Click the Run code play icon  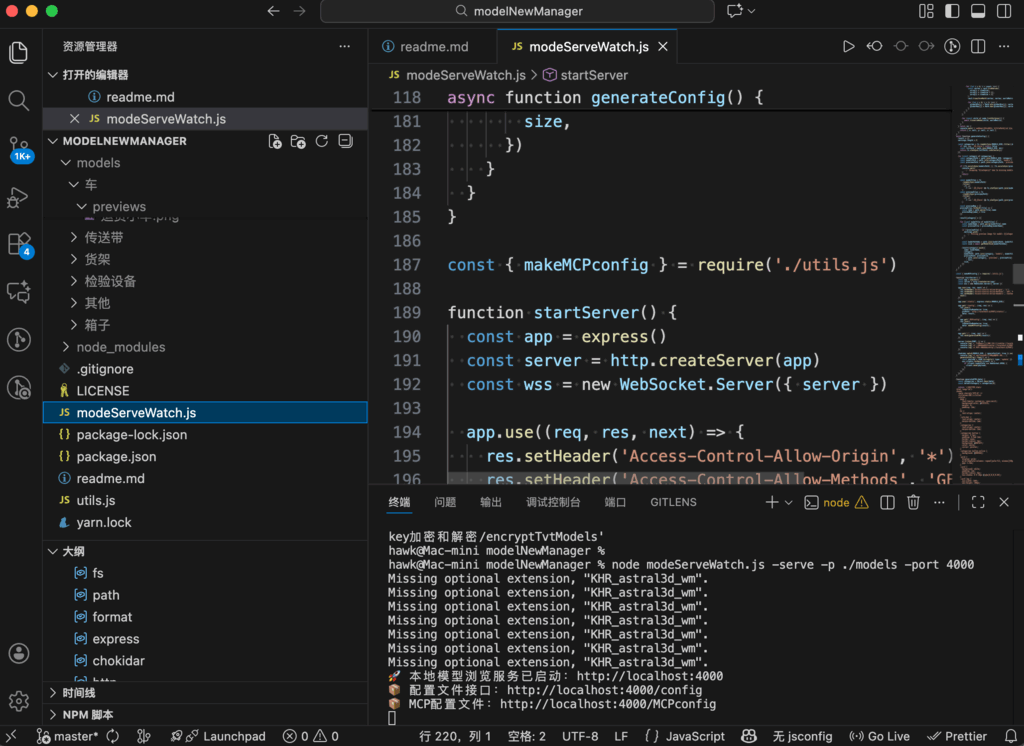[x=848, y=46]
